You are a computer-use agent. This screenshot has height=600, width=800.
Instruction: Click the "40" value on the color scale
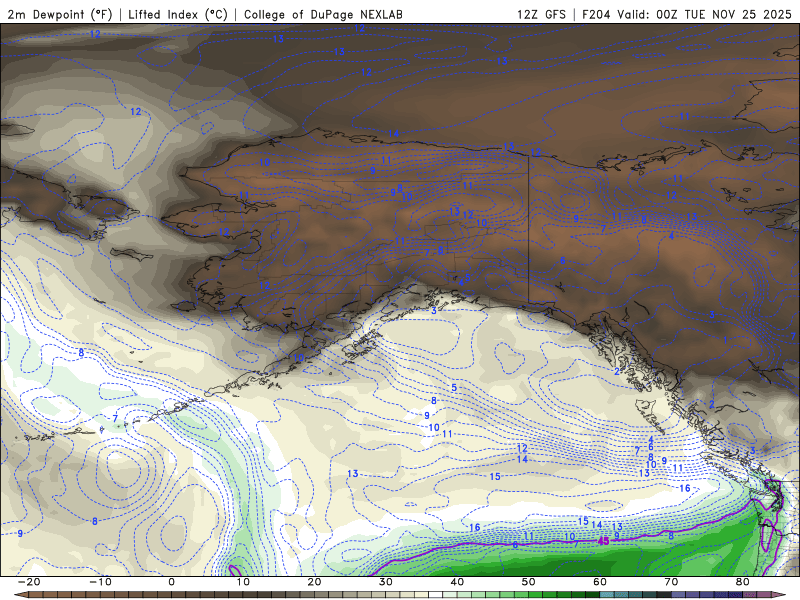(x=457, y=582)
